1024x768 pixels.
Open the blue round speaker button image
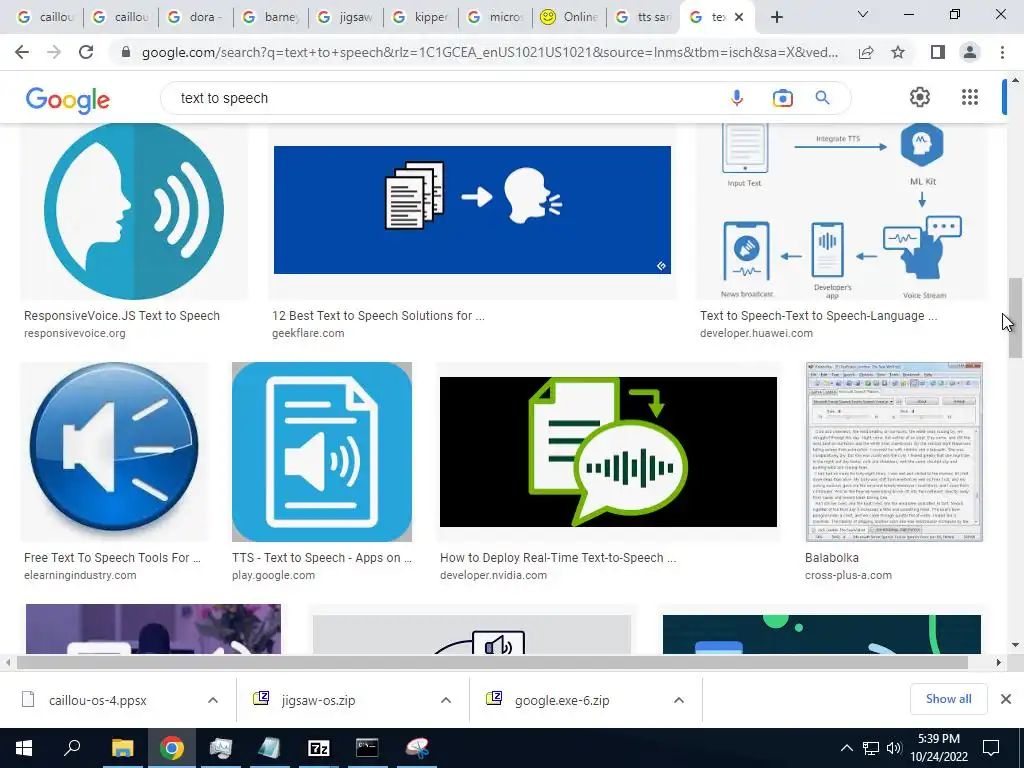click(x=114, y=452)
